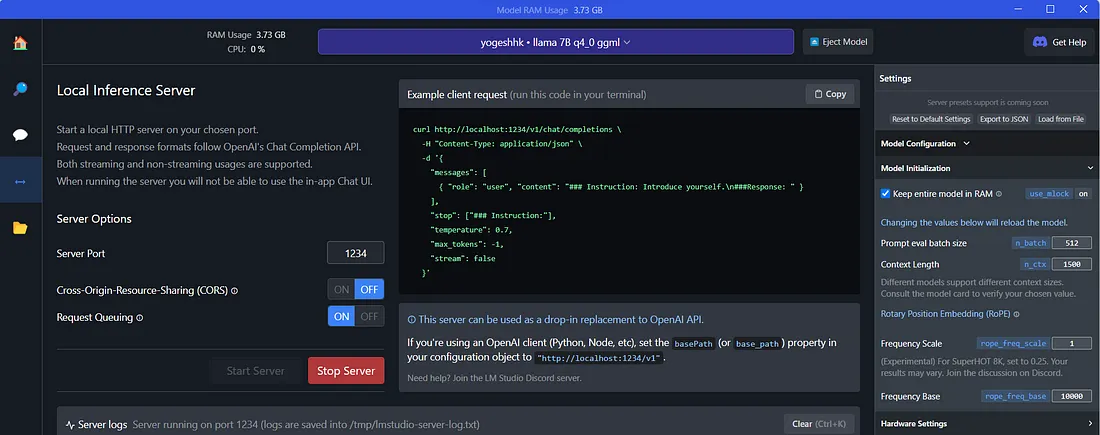Click the Context Length value field
The width and height of the screenshot is (1100, 435).
(1071, 265)
